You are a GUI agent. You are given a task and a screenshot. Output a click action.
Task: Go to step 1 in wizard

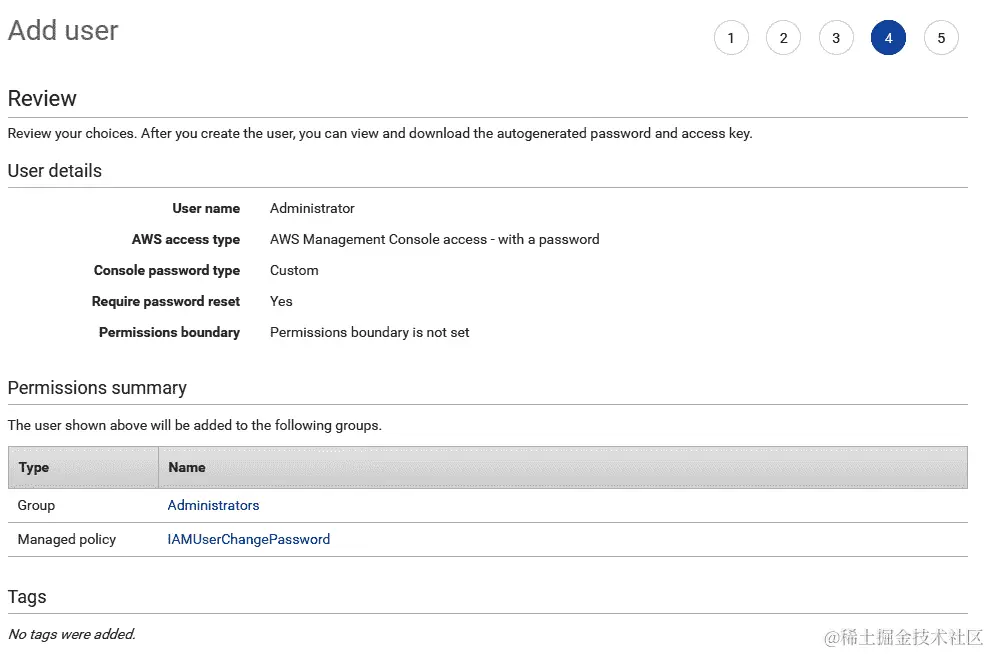coord(731,38)
